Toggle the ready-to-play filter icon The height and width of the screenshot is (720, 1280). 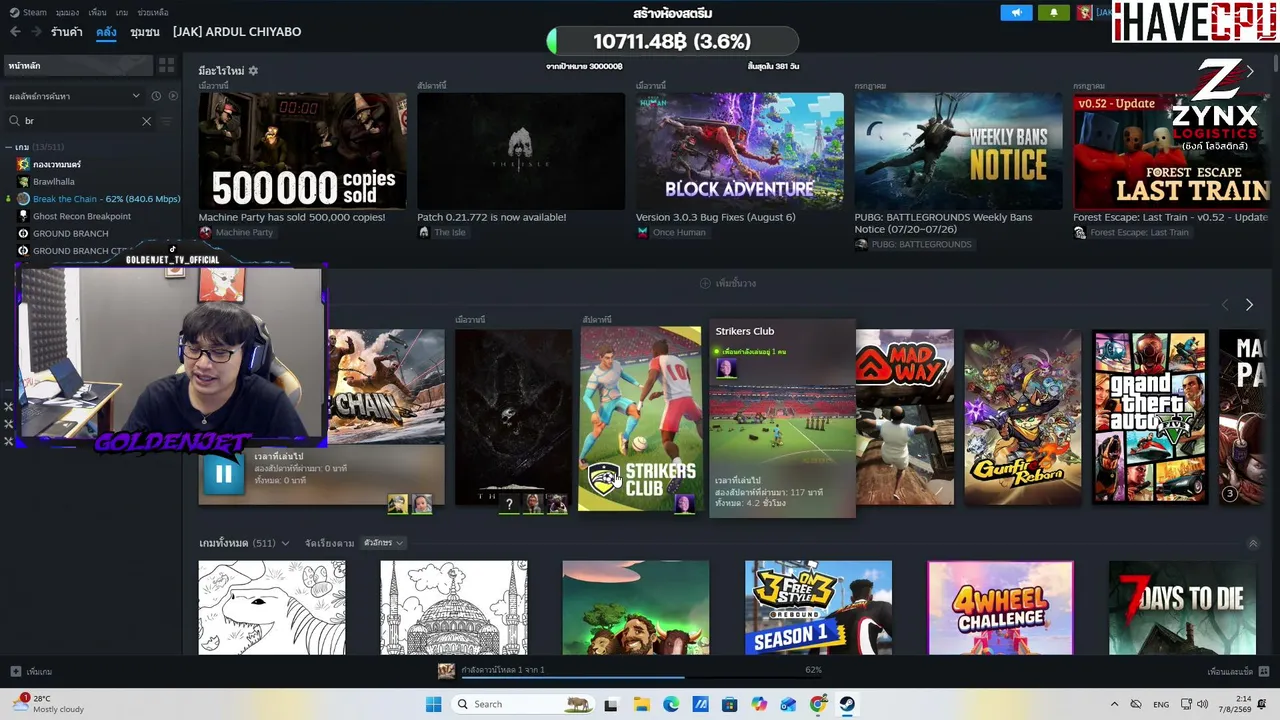173,96
